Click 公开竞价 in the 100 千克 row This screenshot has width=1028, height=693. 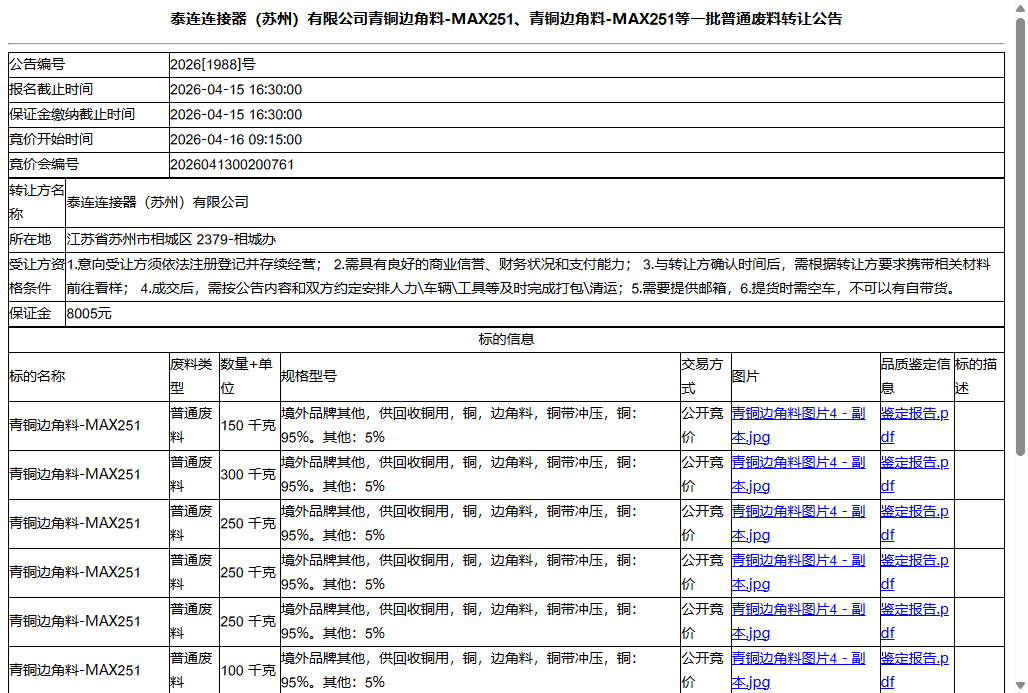pyautogui.click(x=702, y=670)
